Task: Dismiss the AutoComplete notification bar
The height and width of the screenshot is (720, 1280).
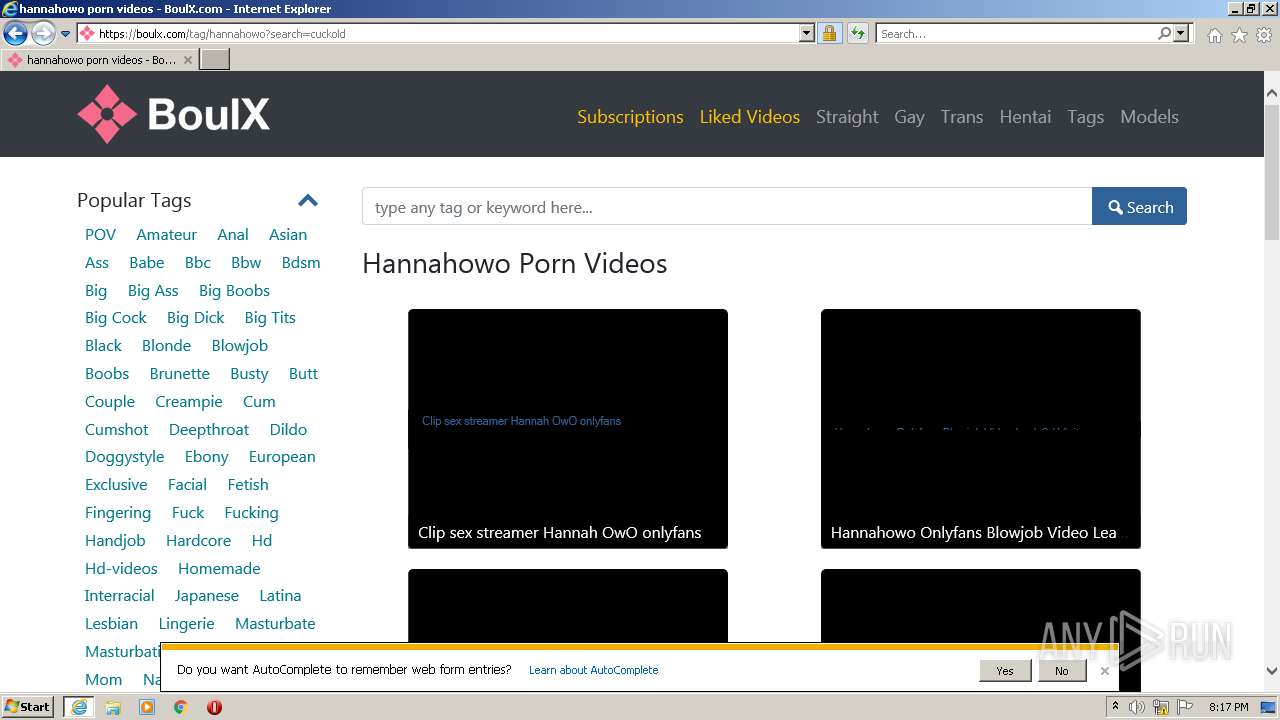Action: tap(1104, 671)
